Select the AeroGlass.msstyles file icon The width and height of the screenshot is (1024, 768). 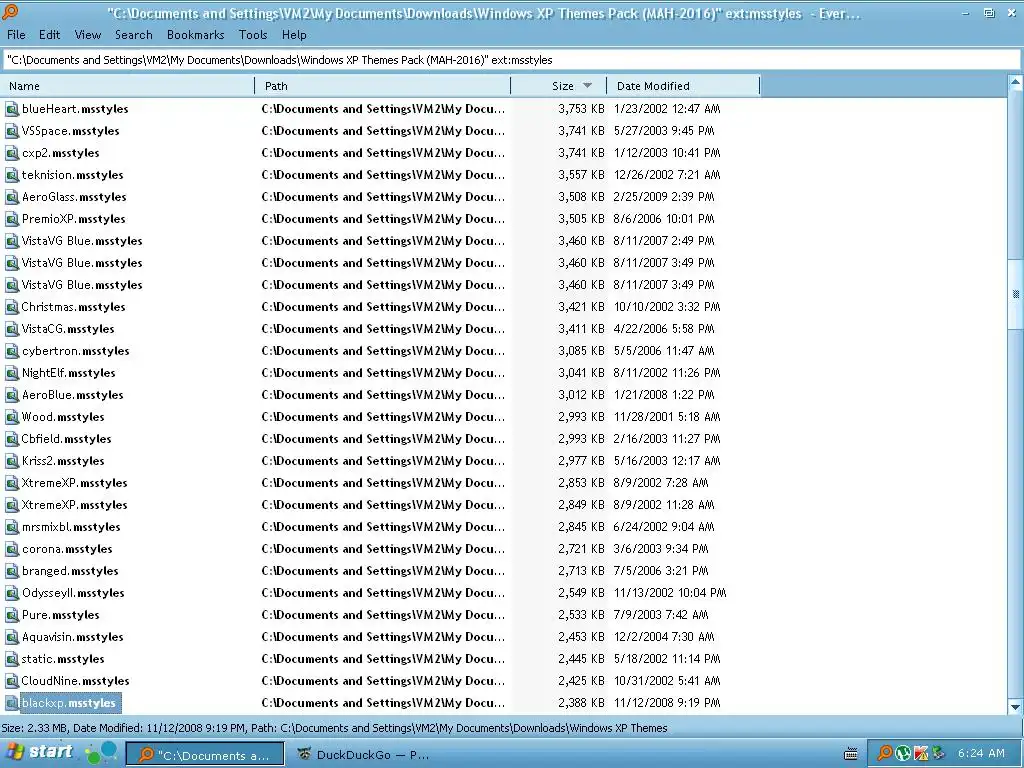click(x=12, y=197)
